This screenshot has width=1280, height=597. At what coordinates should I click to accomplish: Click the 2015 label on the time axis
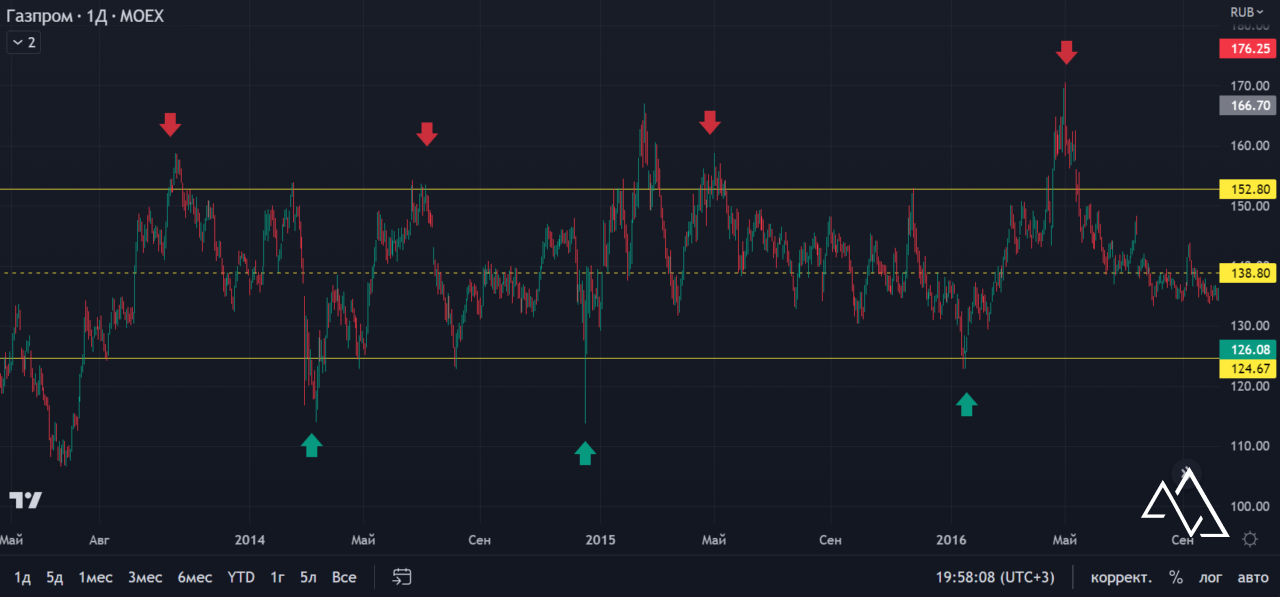pyautogui.click(x=600, y=540)
